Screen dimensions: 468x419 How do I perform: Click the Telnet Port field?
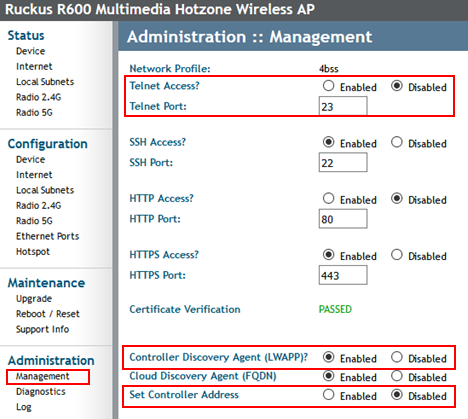click(343, 106)
